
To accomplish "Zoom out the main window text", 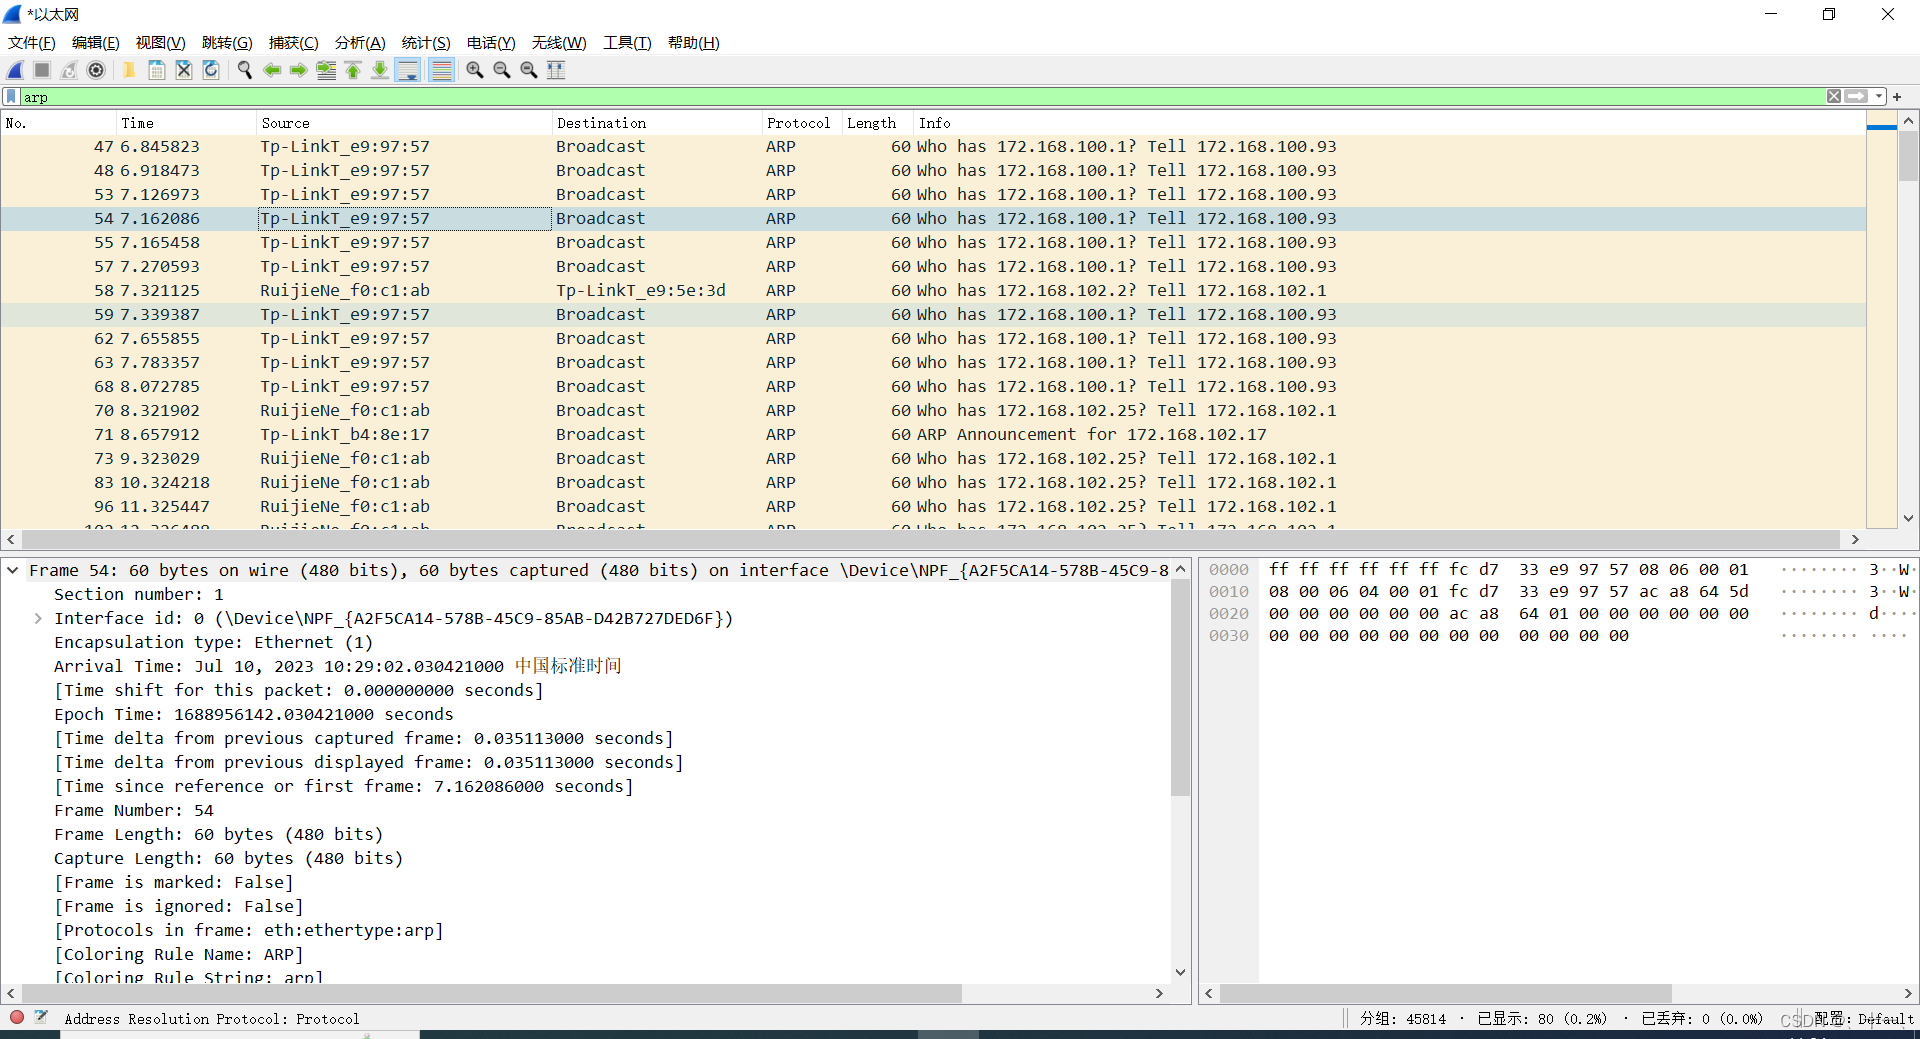I will [x=502, y=70].
